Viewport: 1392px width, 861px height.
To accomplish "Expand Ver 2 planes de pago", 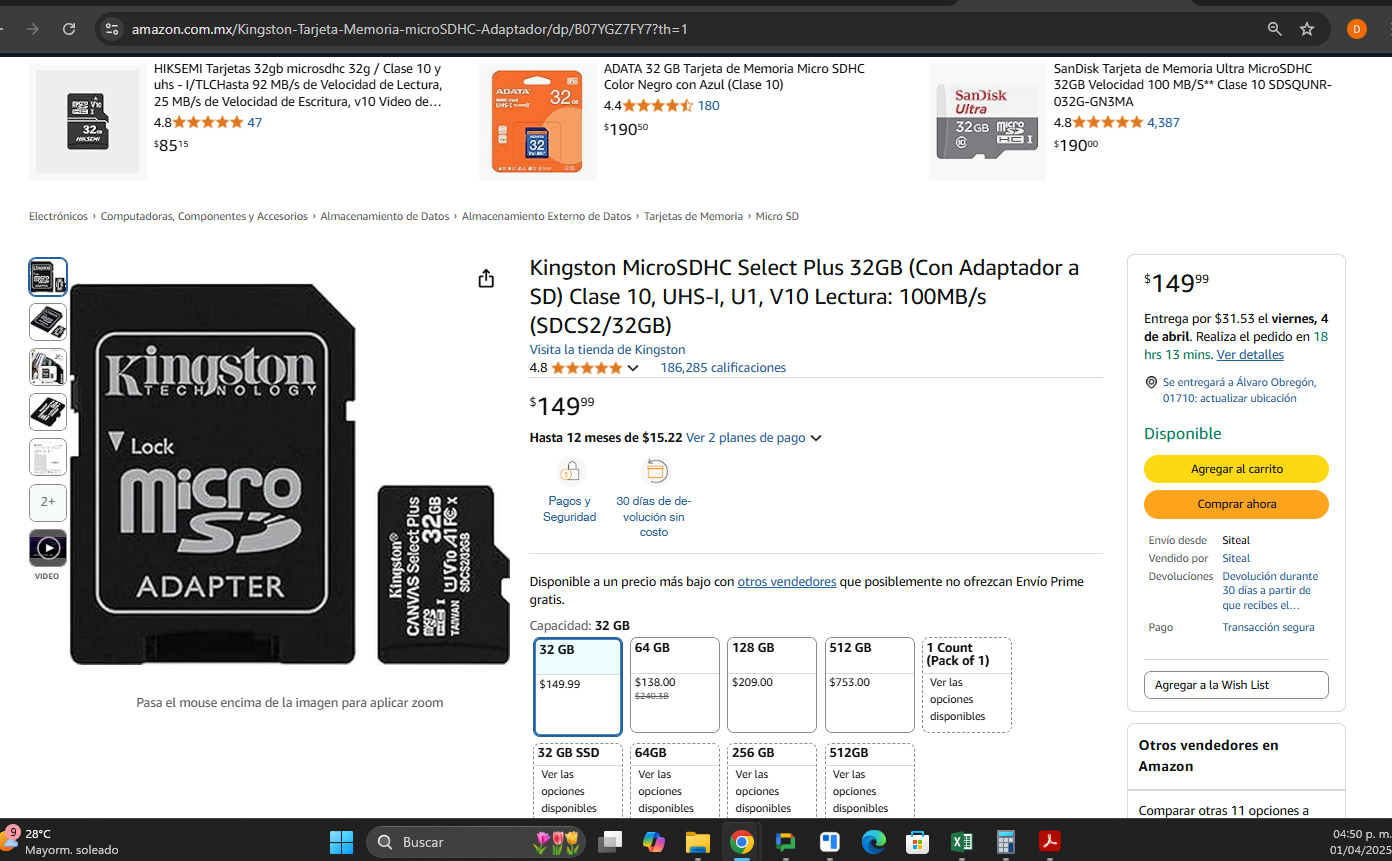I will coord(754,437).
